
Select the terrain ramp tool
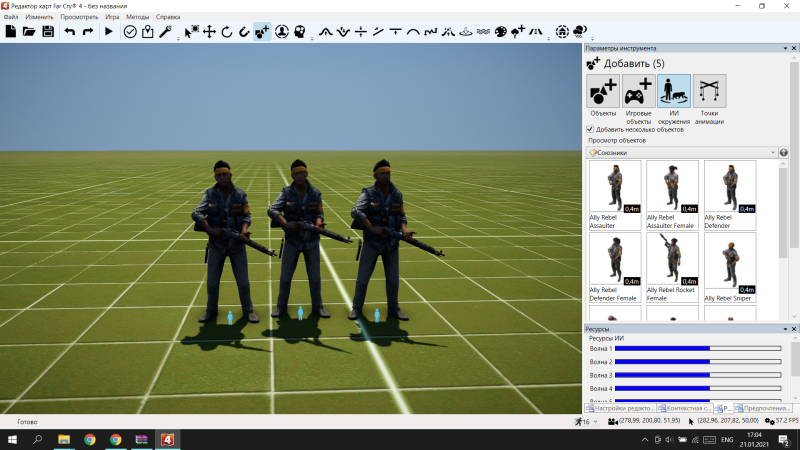tap(378, 32)
